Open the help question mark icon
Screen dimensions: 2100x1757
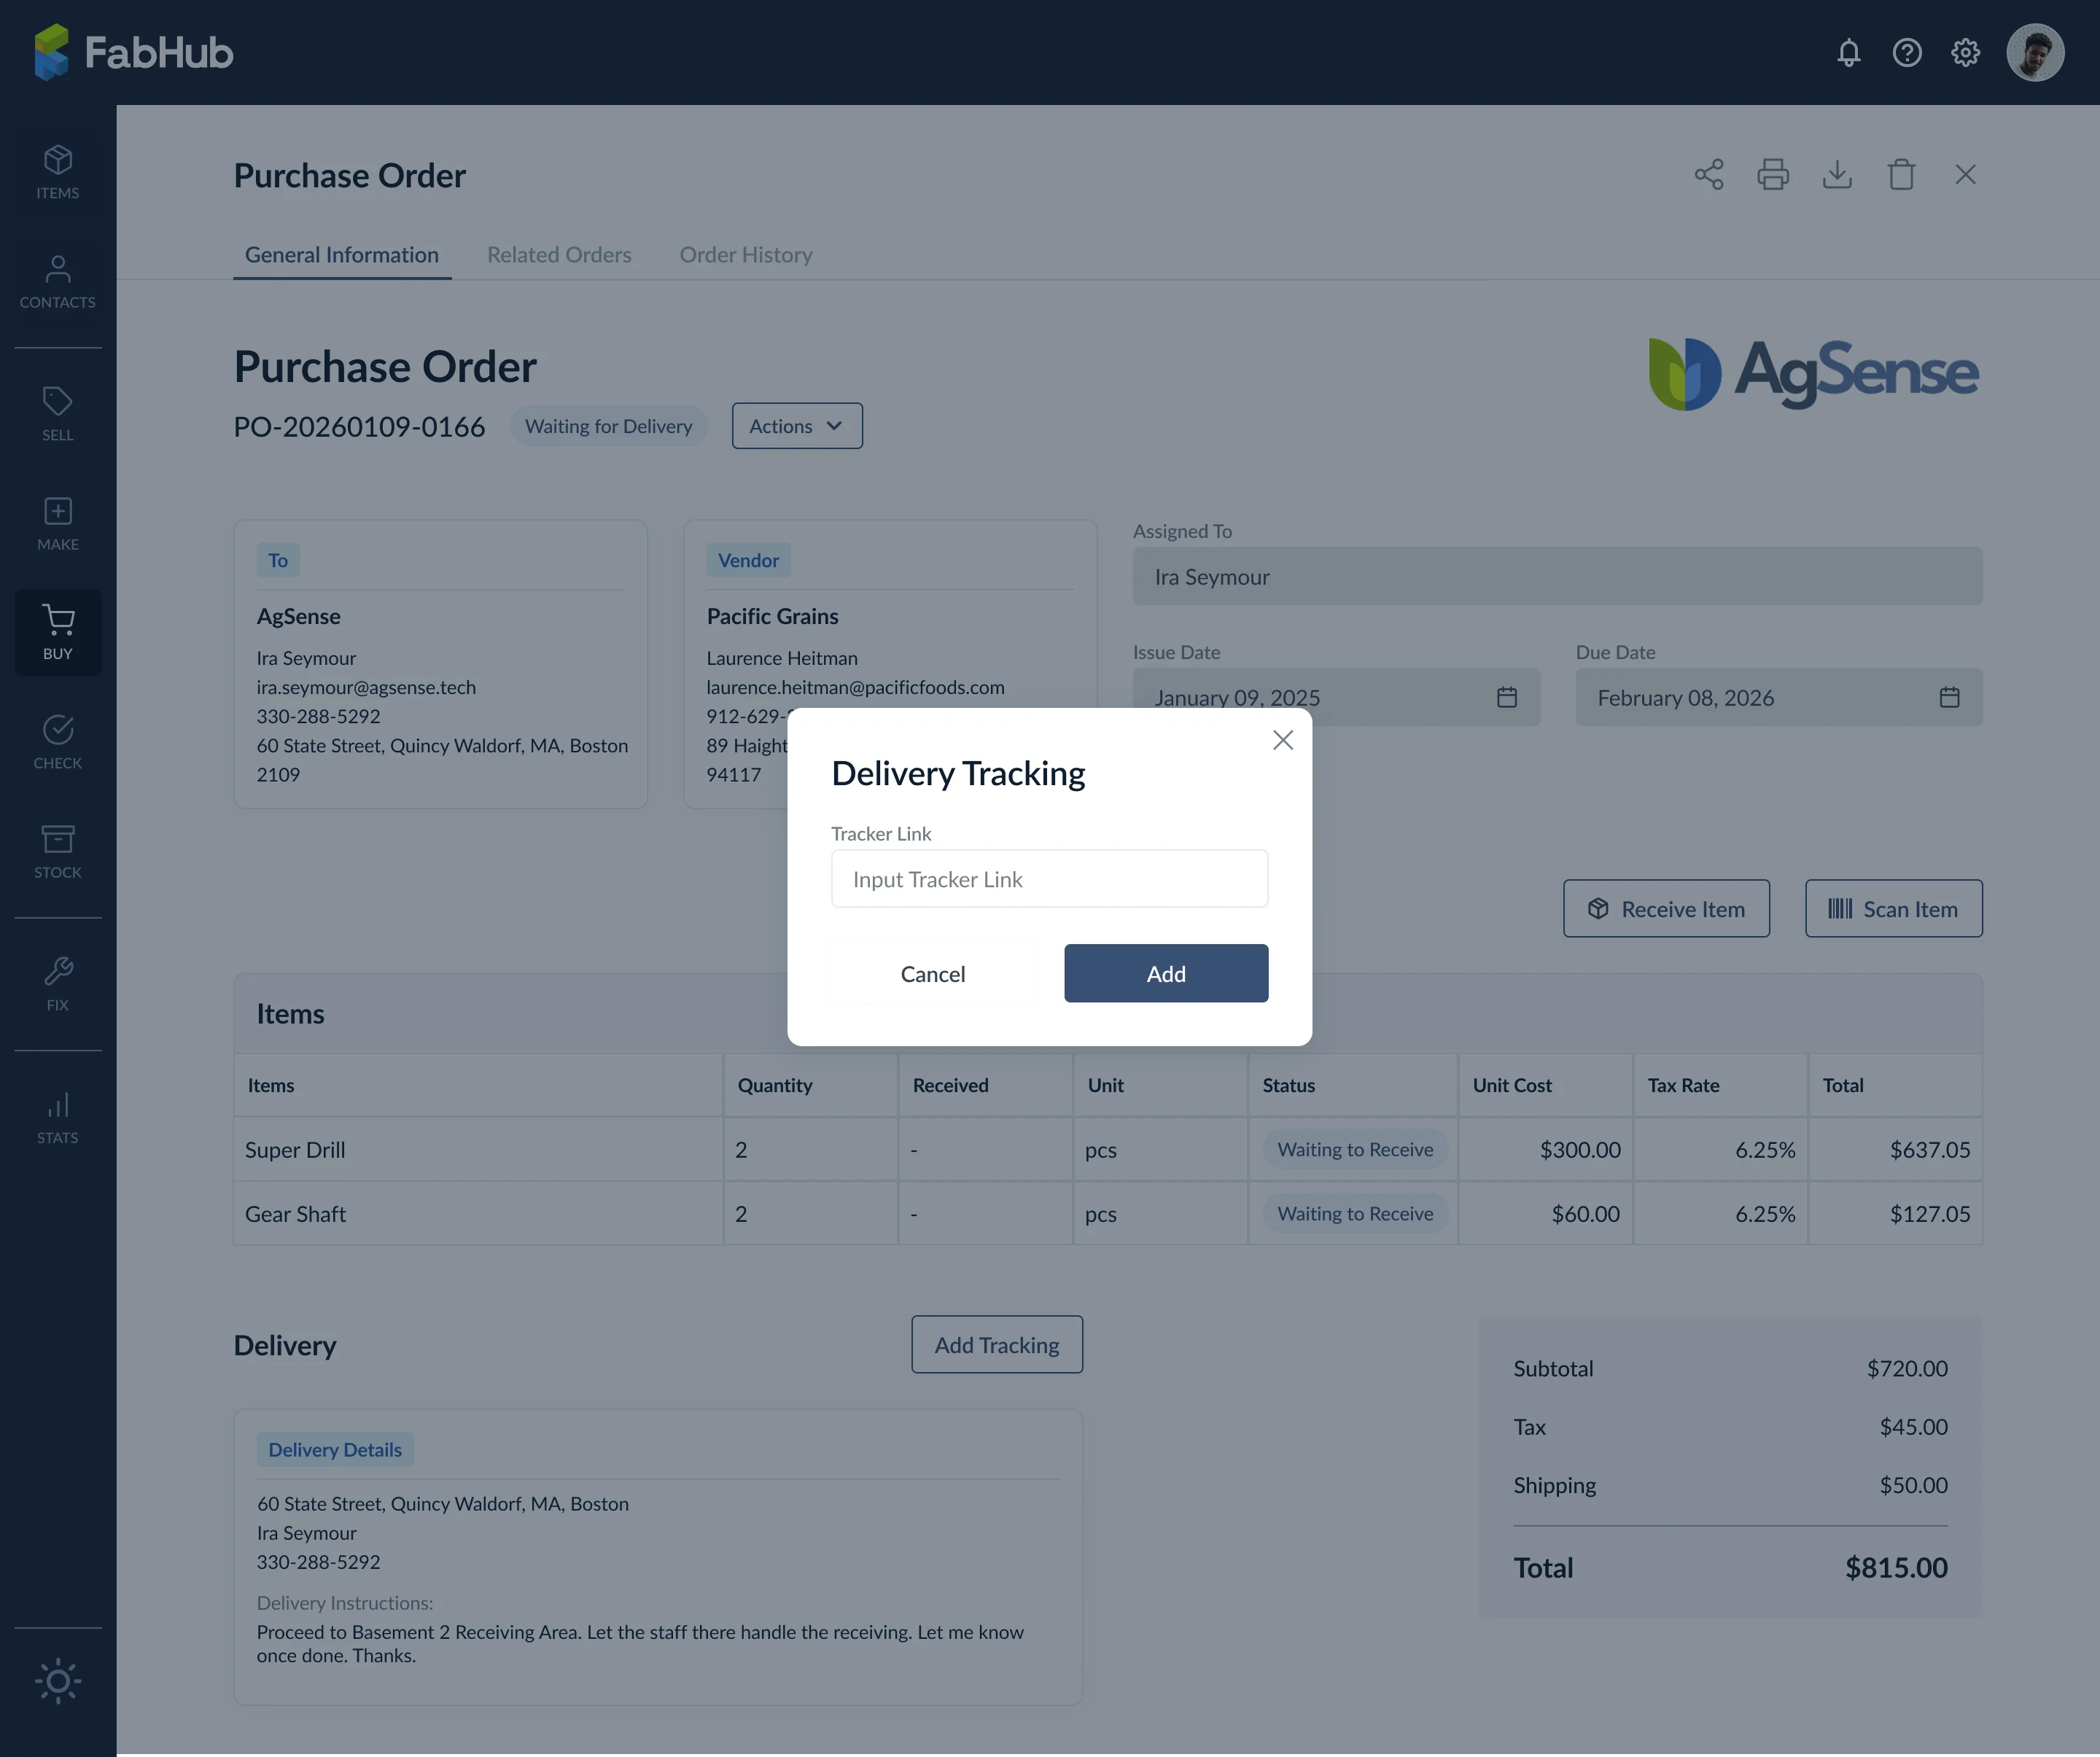(x=1907, y=52)
